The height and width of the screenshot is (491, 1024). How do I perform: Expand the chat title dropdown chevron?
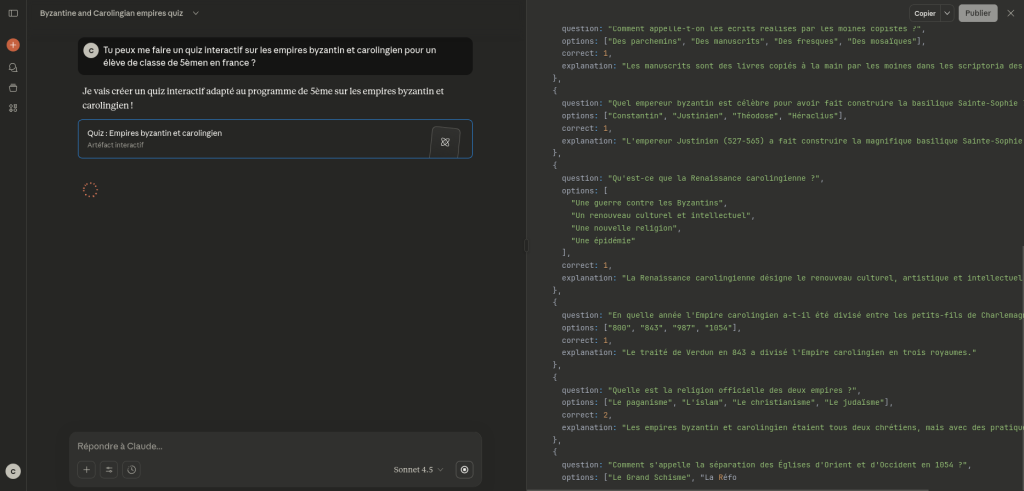[195, 13]
